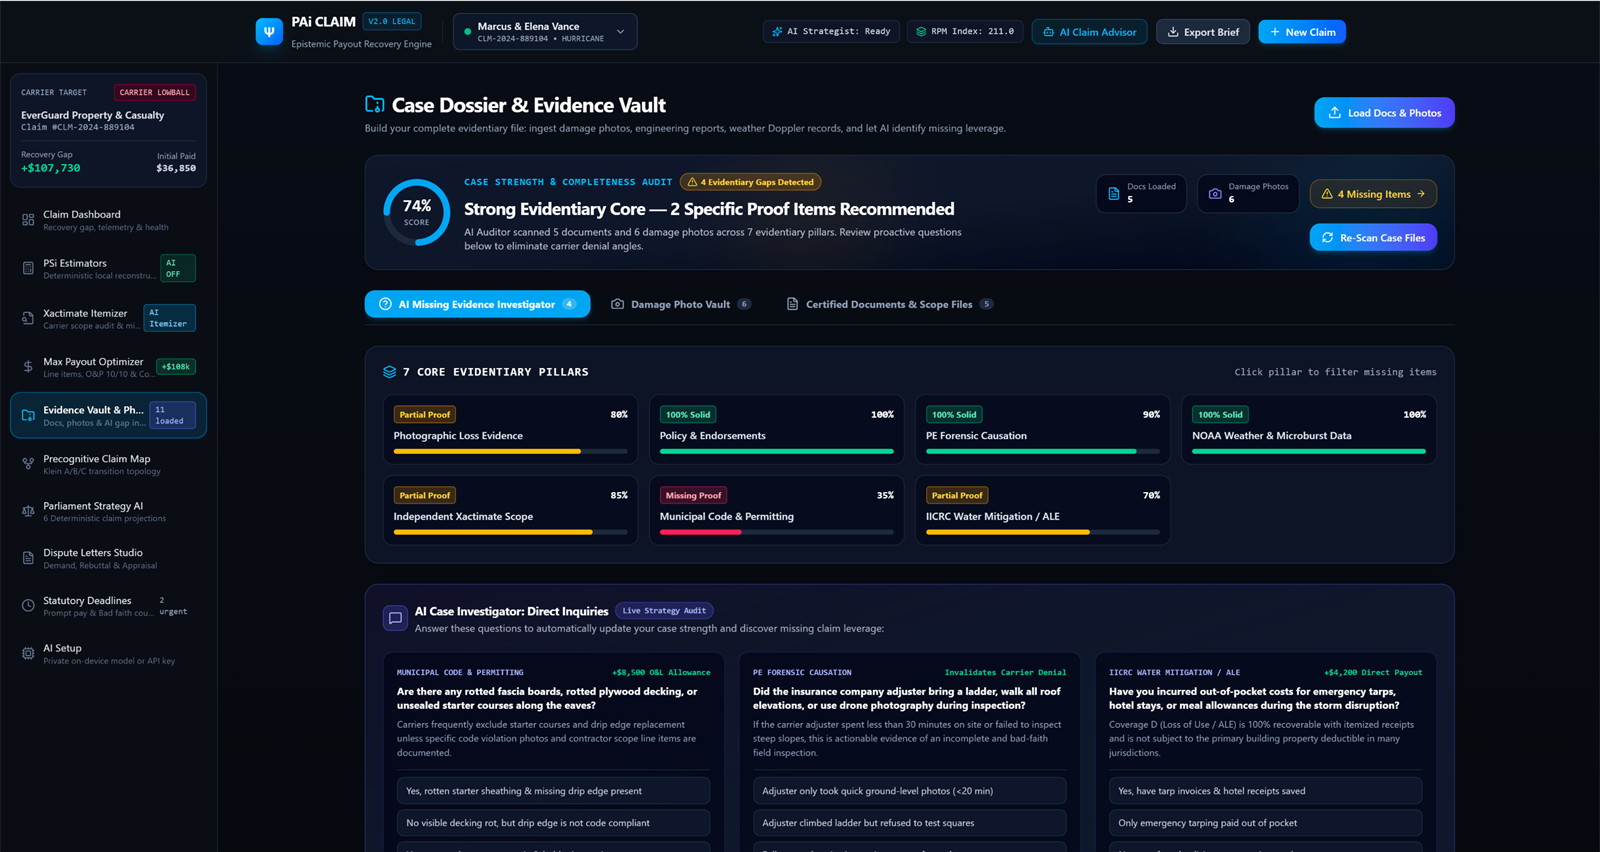Filter by Photographic Loss Evidence pillar

click(x=510, y=429)
